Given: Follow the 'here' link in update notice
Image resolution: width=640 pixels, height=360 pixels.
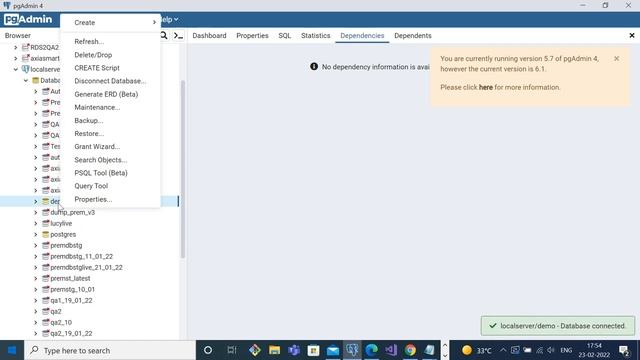Looking at the screenshot, I should coord(486,87).
